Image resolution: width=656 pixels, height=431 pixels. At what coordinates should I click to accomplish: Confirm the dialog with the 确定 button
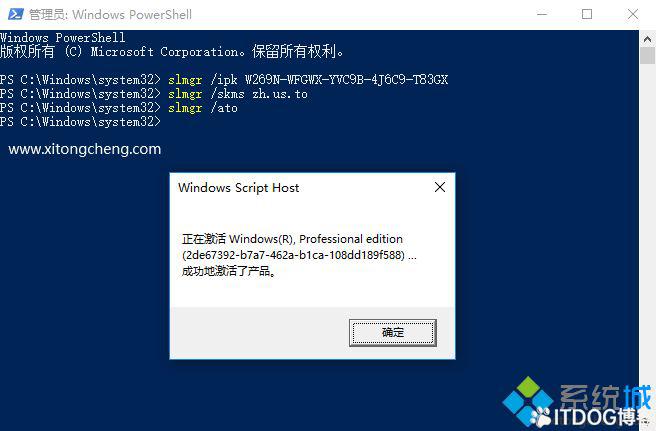click(392, 333)
